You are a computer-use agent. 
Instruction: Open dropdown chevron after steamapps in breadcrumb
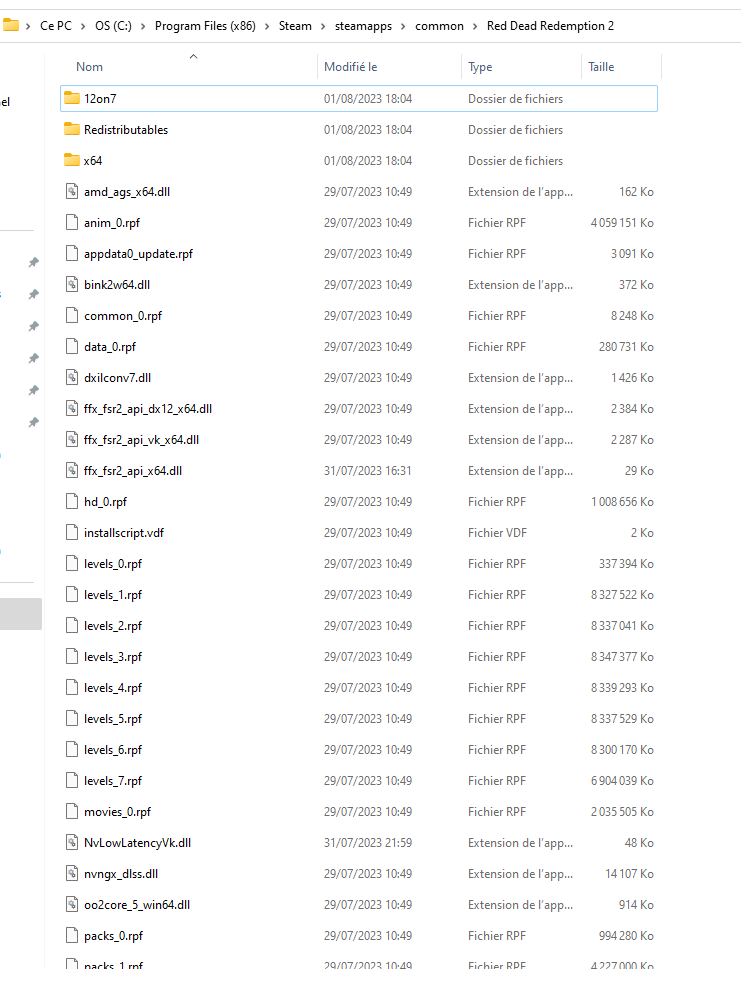[x=403, y=26]
